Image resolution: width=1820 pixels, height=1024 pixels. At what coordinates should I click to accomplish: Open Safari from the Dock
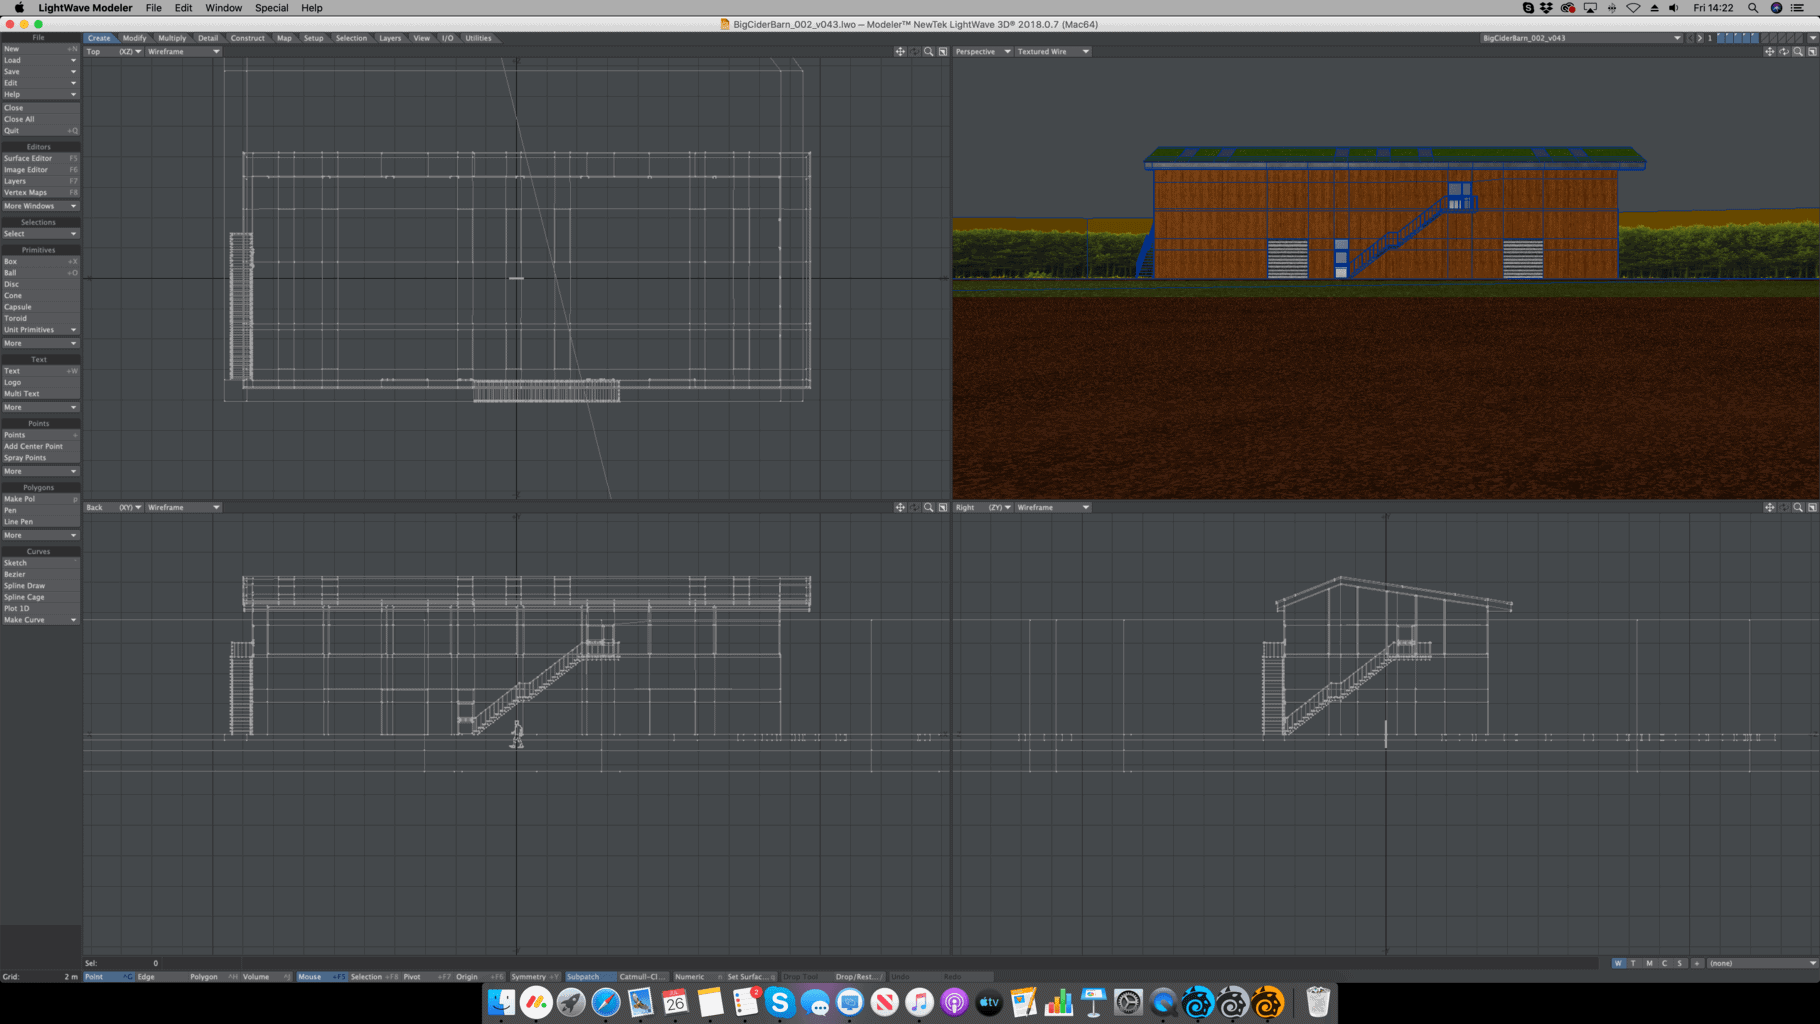[605, 1002]
